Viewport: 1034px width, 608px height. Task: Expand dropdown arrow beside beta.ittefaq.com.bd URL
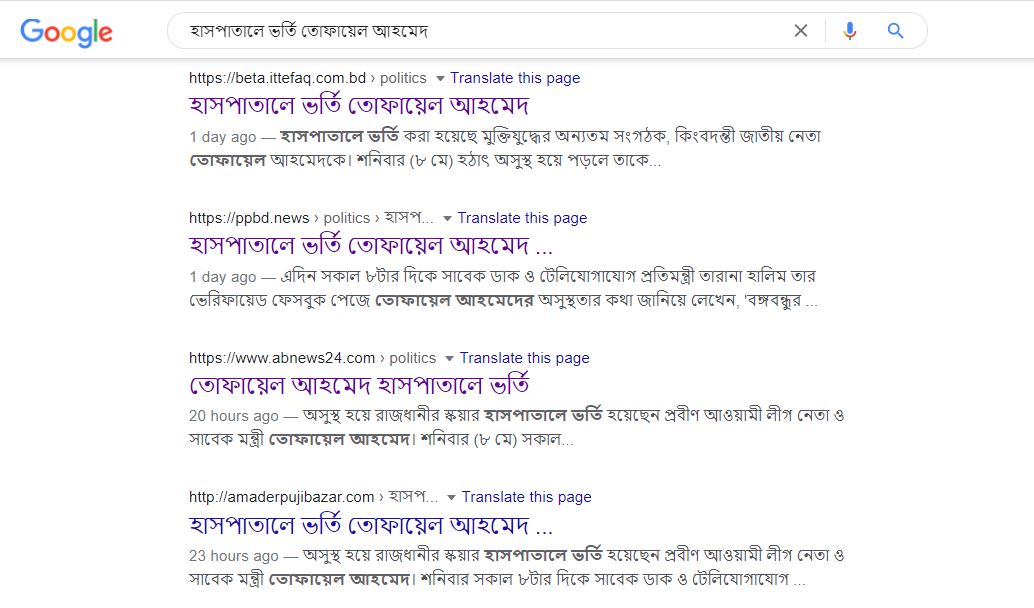[439, 79]
